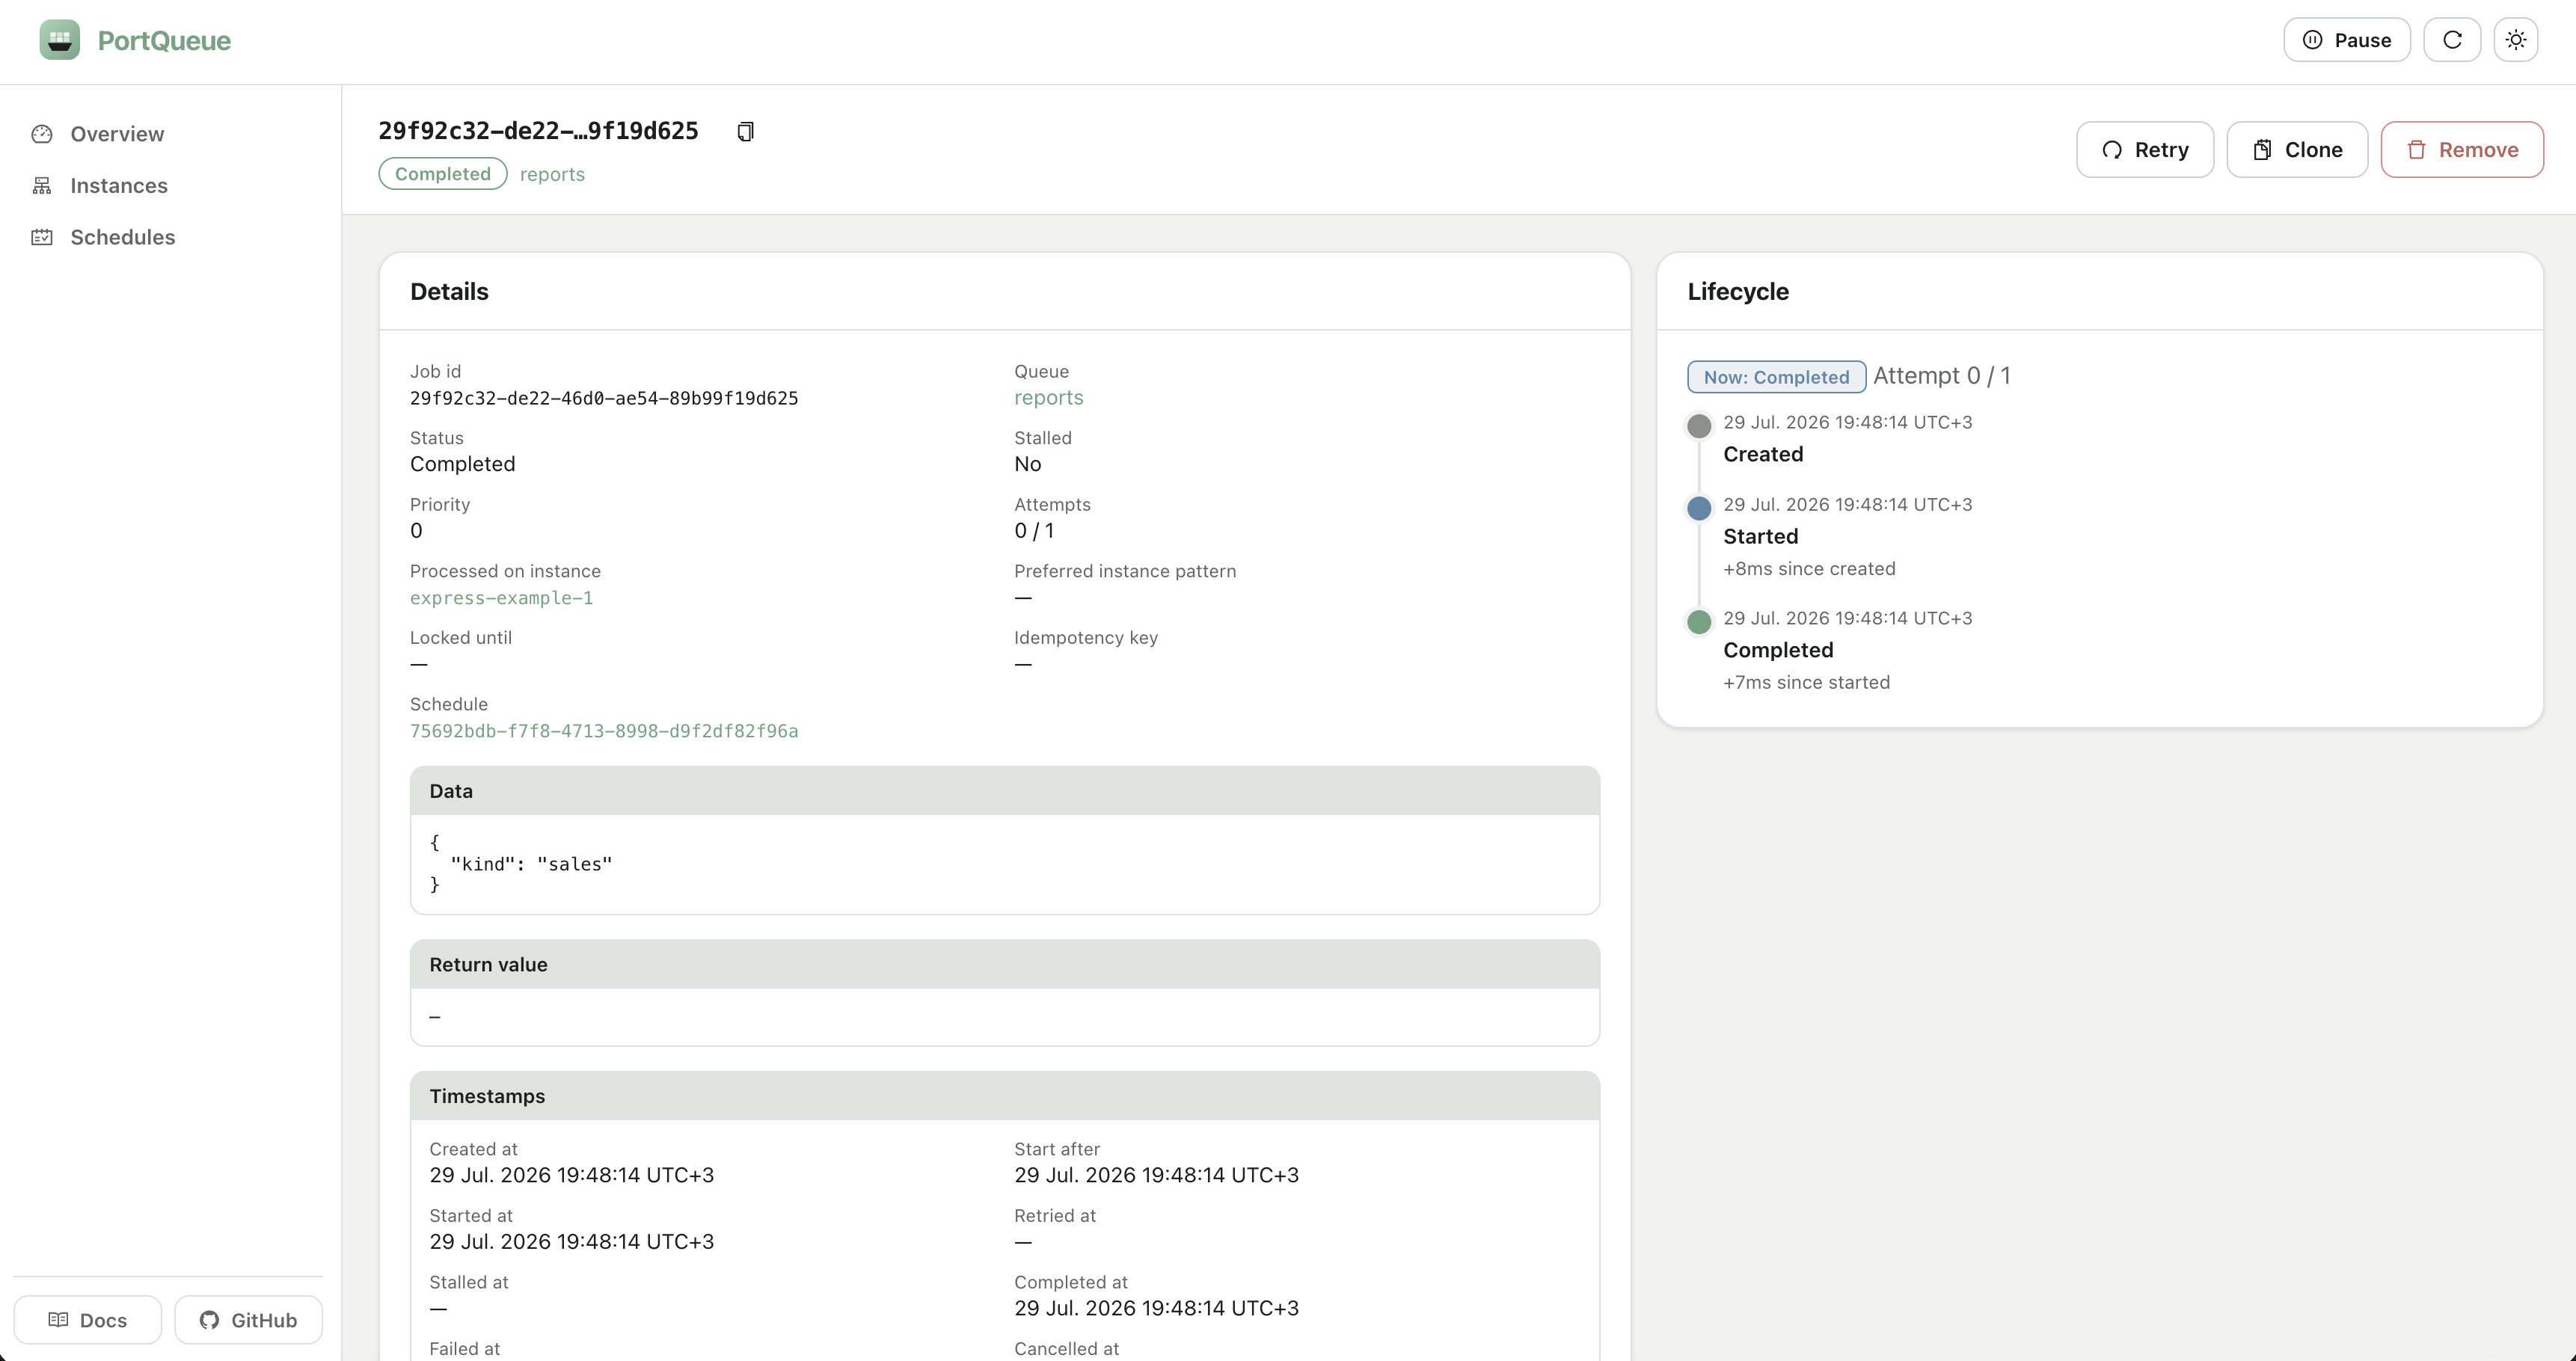
Task: Open the Docs link
Action: (88, 1320)
